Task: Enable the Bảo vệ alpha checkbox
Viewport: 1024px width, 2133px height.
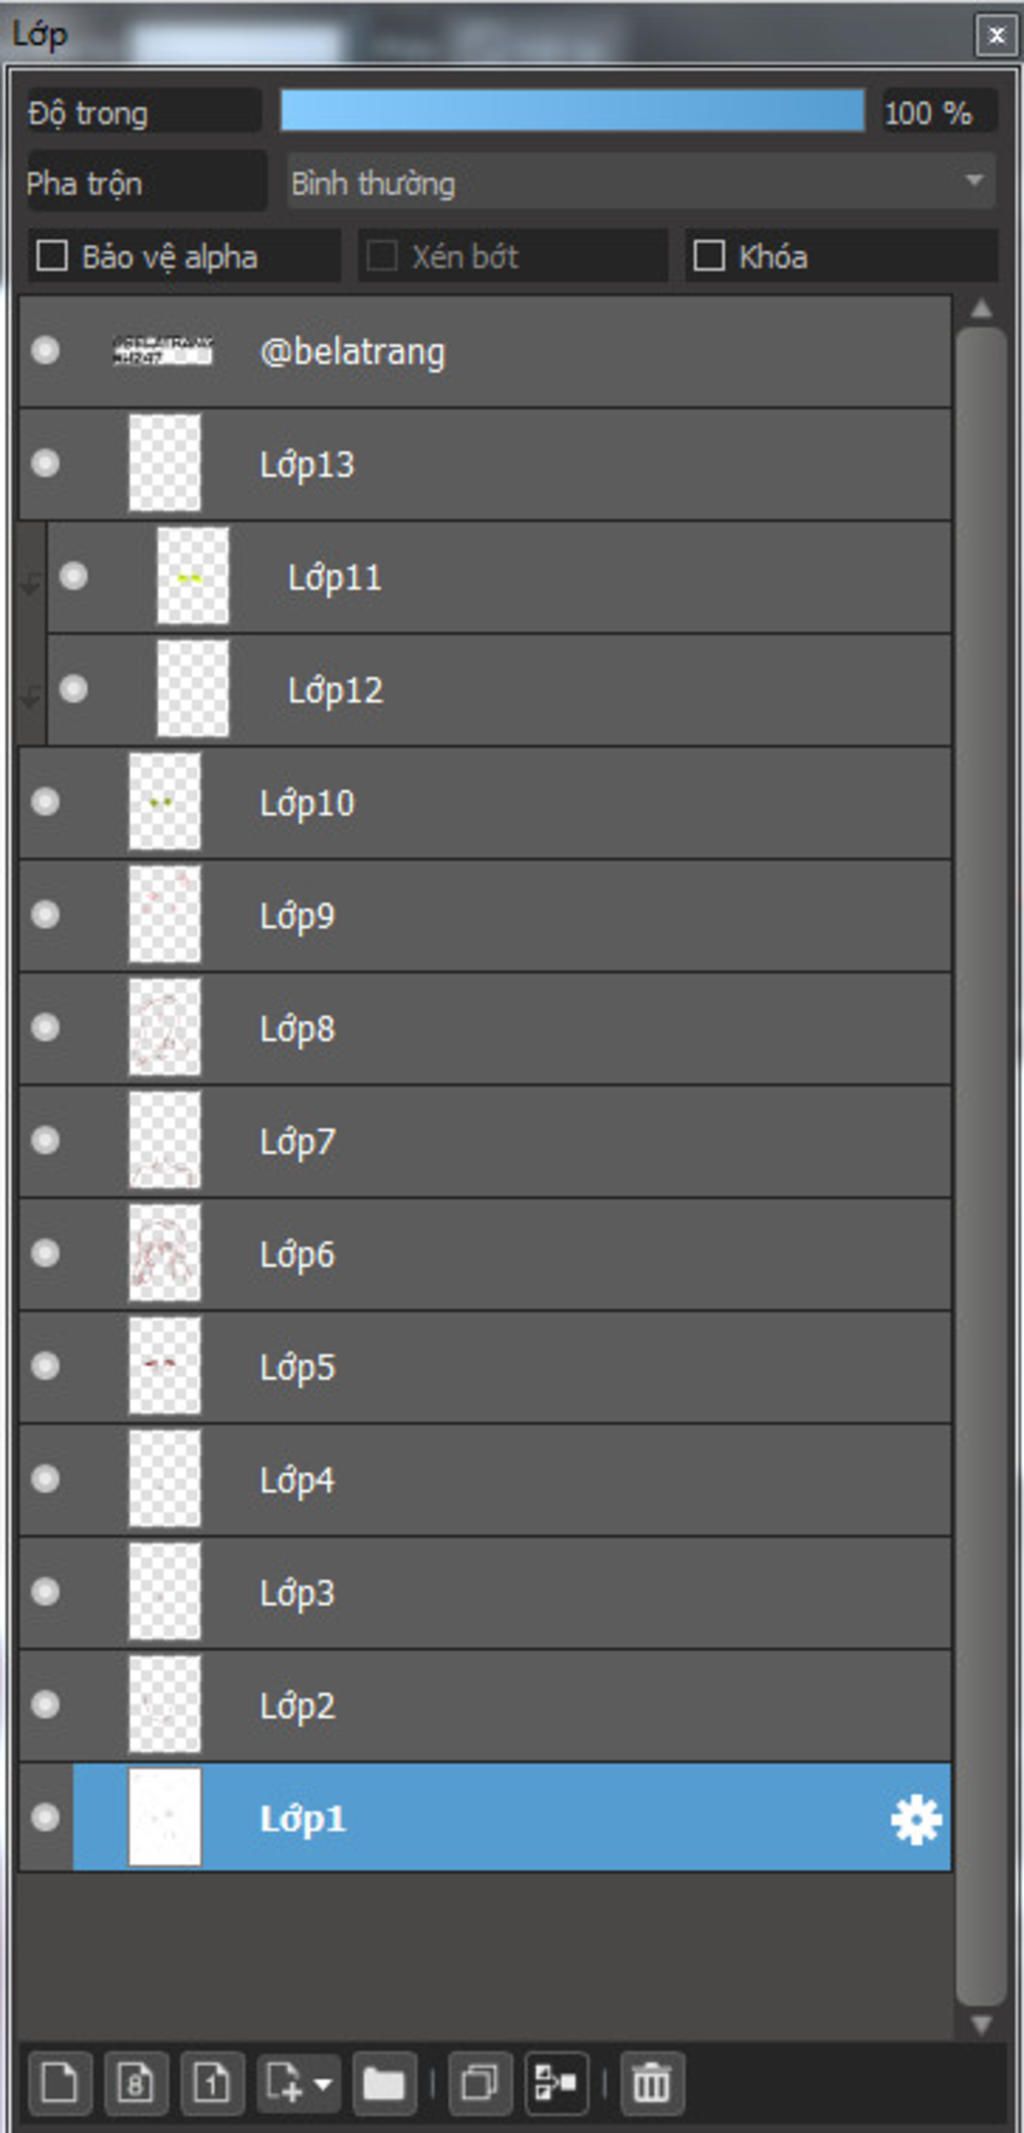Action: [x=52, y=256]
